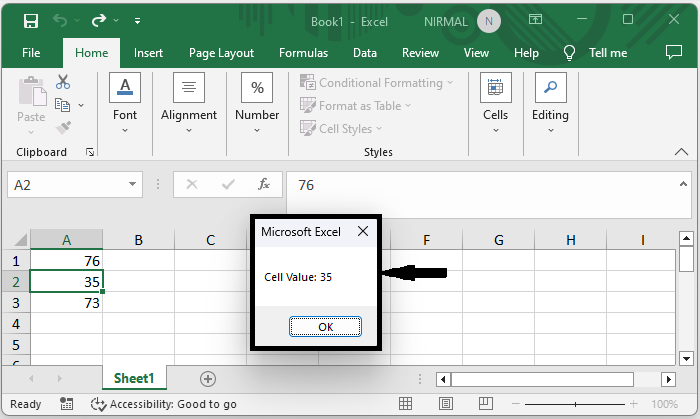Click the Sheet1 tab
This screenshot has height=419, width=700.
point(134,378)
